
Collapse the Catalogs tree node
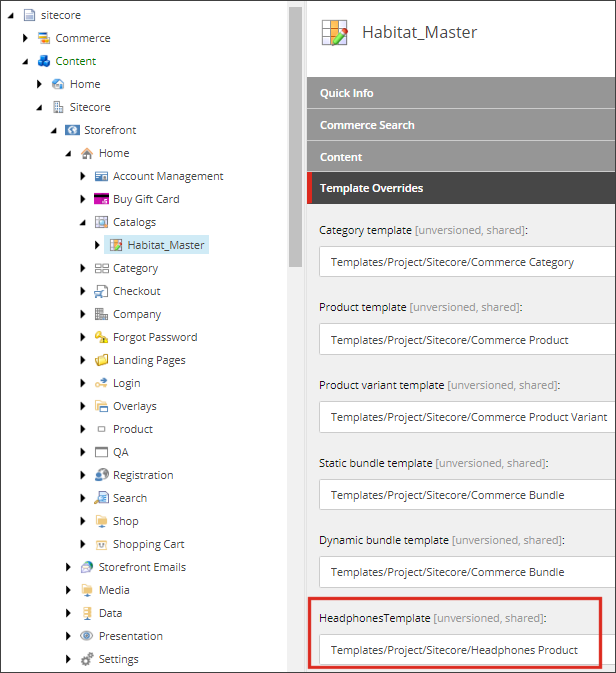click(82, 222)
